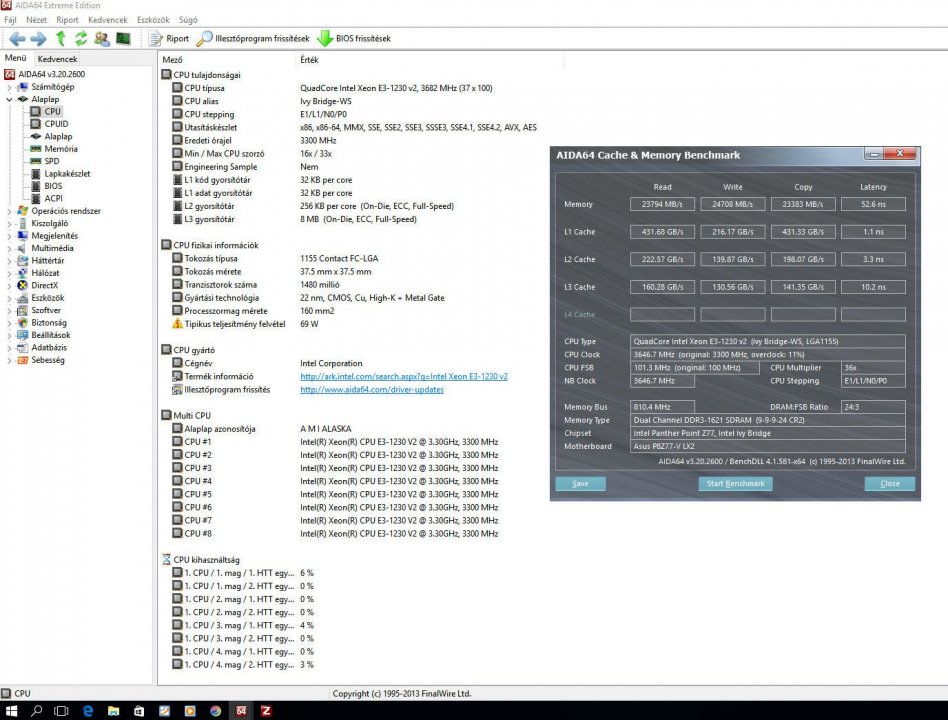Image resolution: width=948 pixels, height=720 pixels.
Task: Click the L1 Cache latency 1.1 ns field
Action: tap(873, 232)
